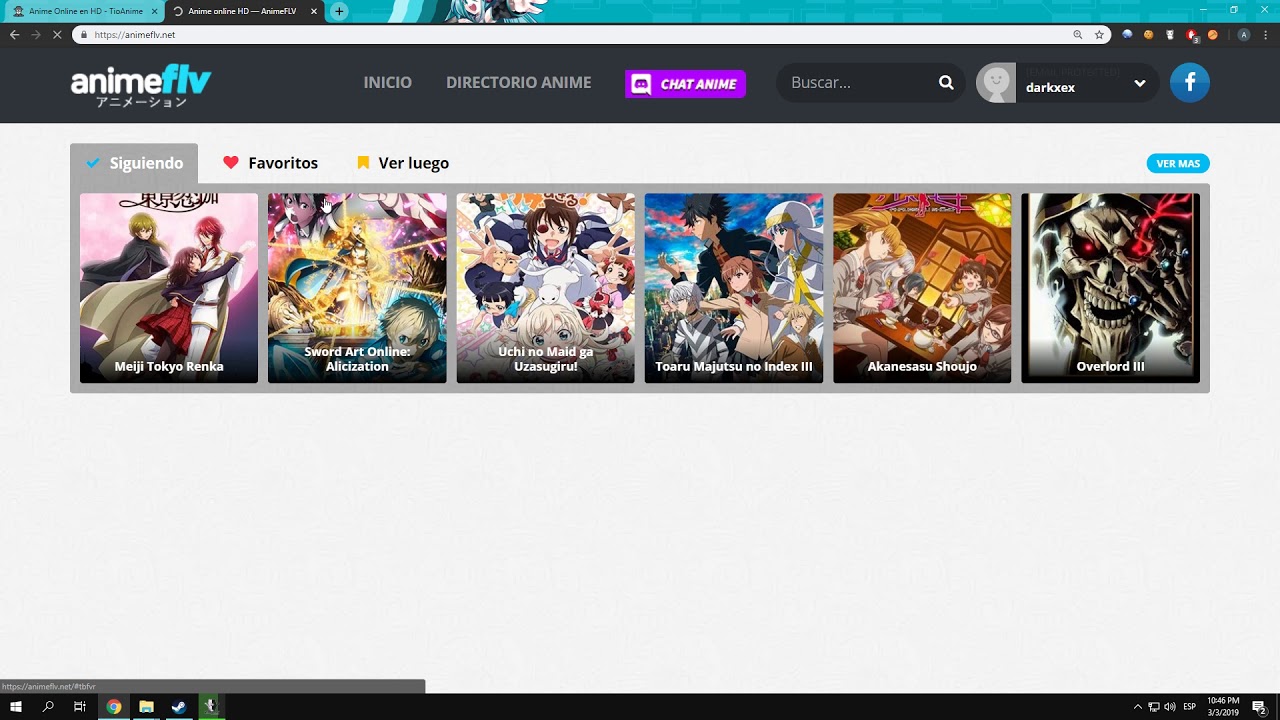Bookmark this page with the star
This screenshot has width=1280, height=720.
pos(1099,34)
